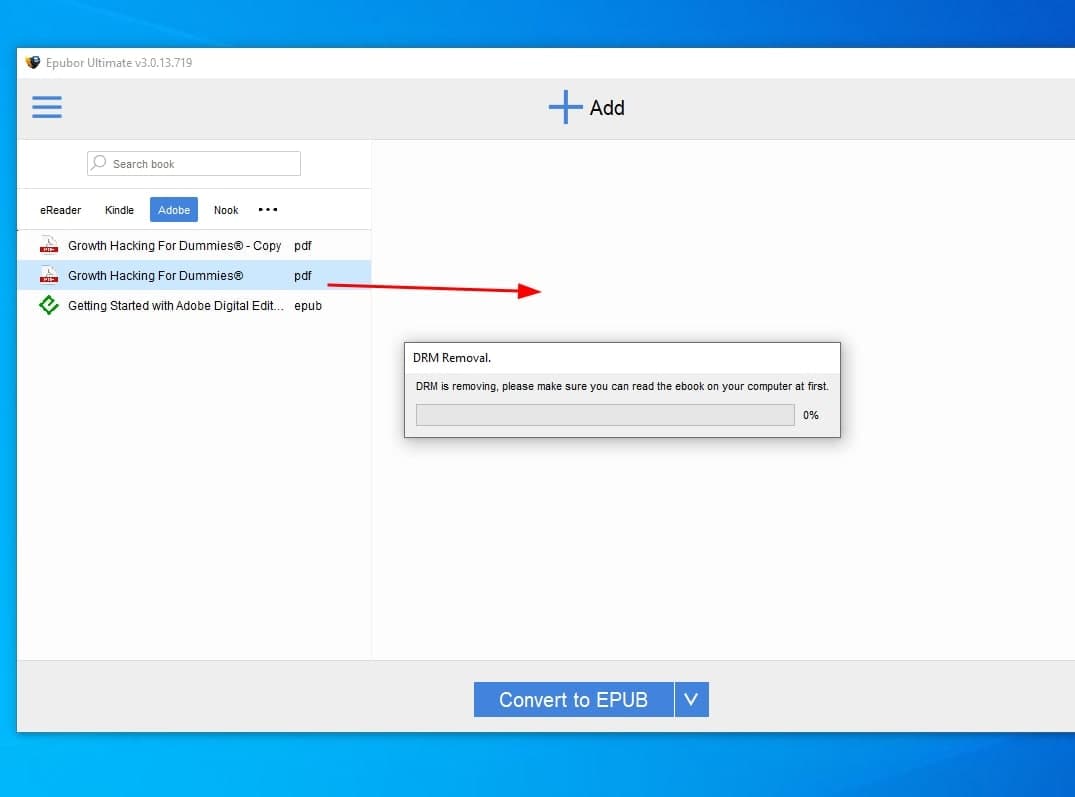Expand more device tabs via three dots

[268, 210]
